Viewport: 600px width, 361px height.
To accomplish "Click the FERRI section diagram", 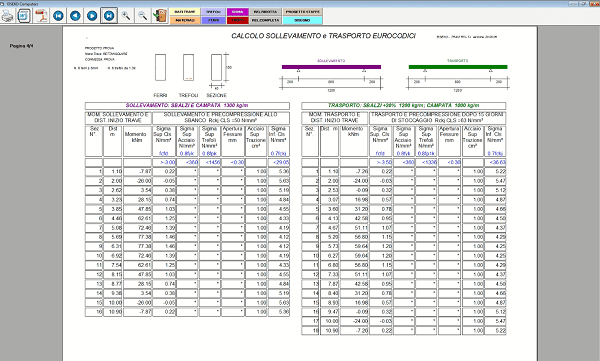I will 160,67.
